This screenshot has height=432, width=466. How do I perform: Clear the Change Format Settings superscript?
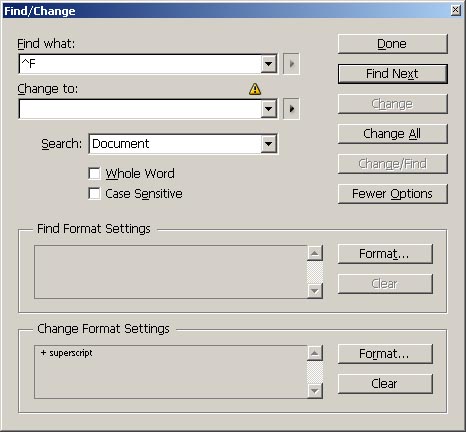385,384
